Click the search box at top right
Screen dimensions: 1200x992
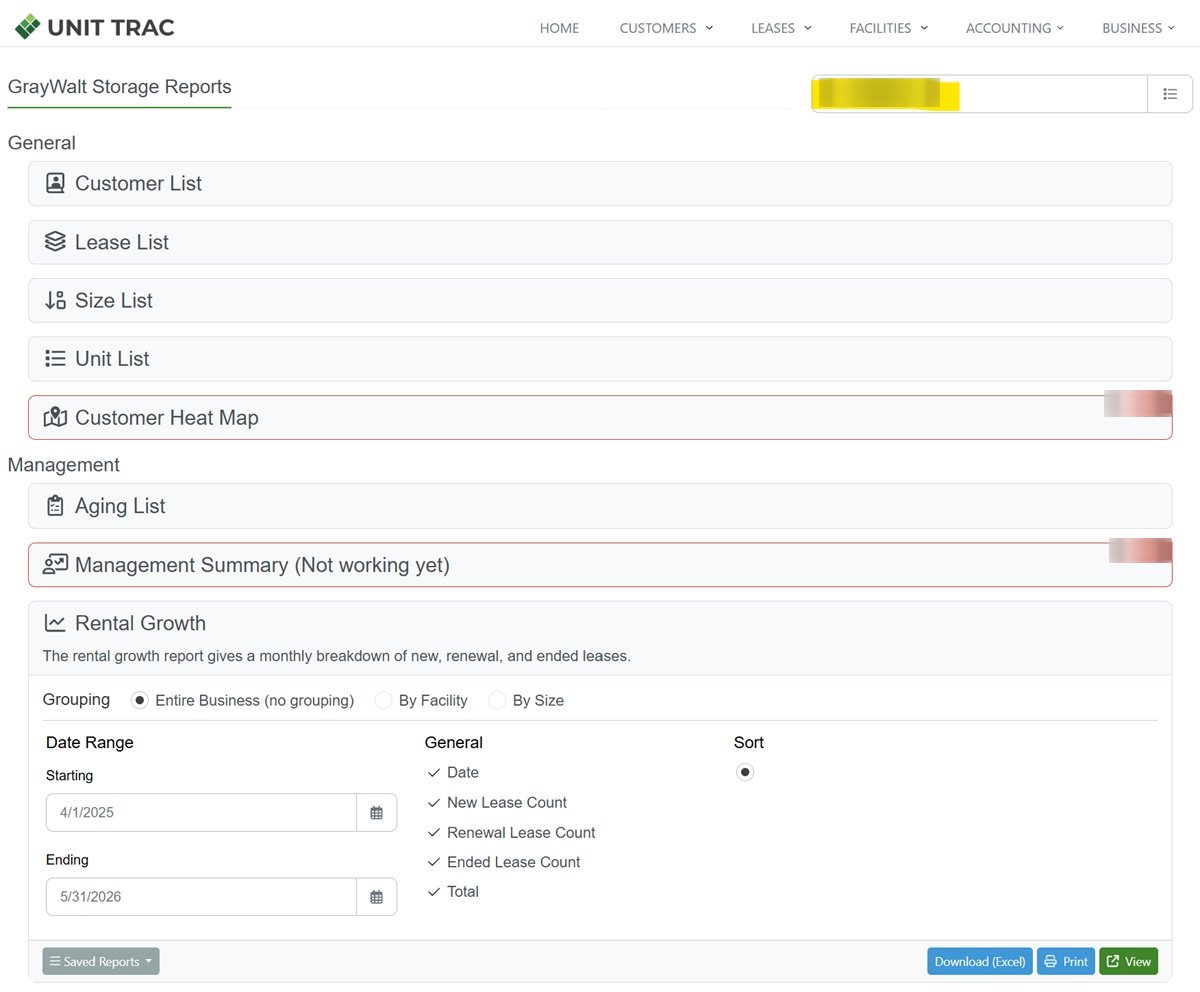coord(979,94)
